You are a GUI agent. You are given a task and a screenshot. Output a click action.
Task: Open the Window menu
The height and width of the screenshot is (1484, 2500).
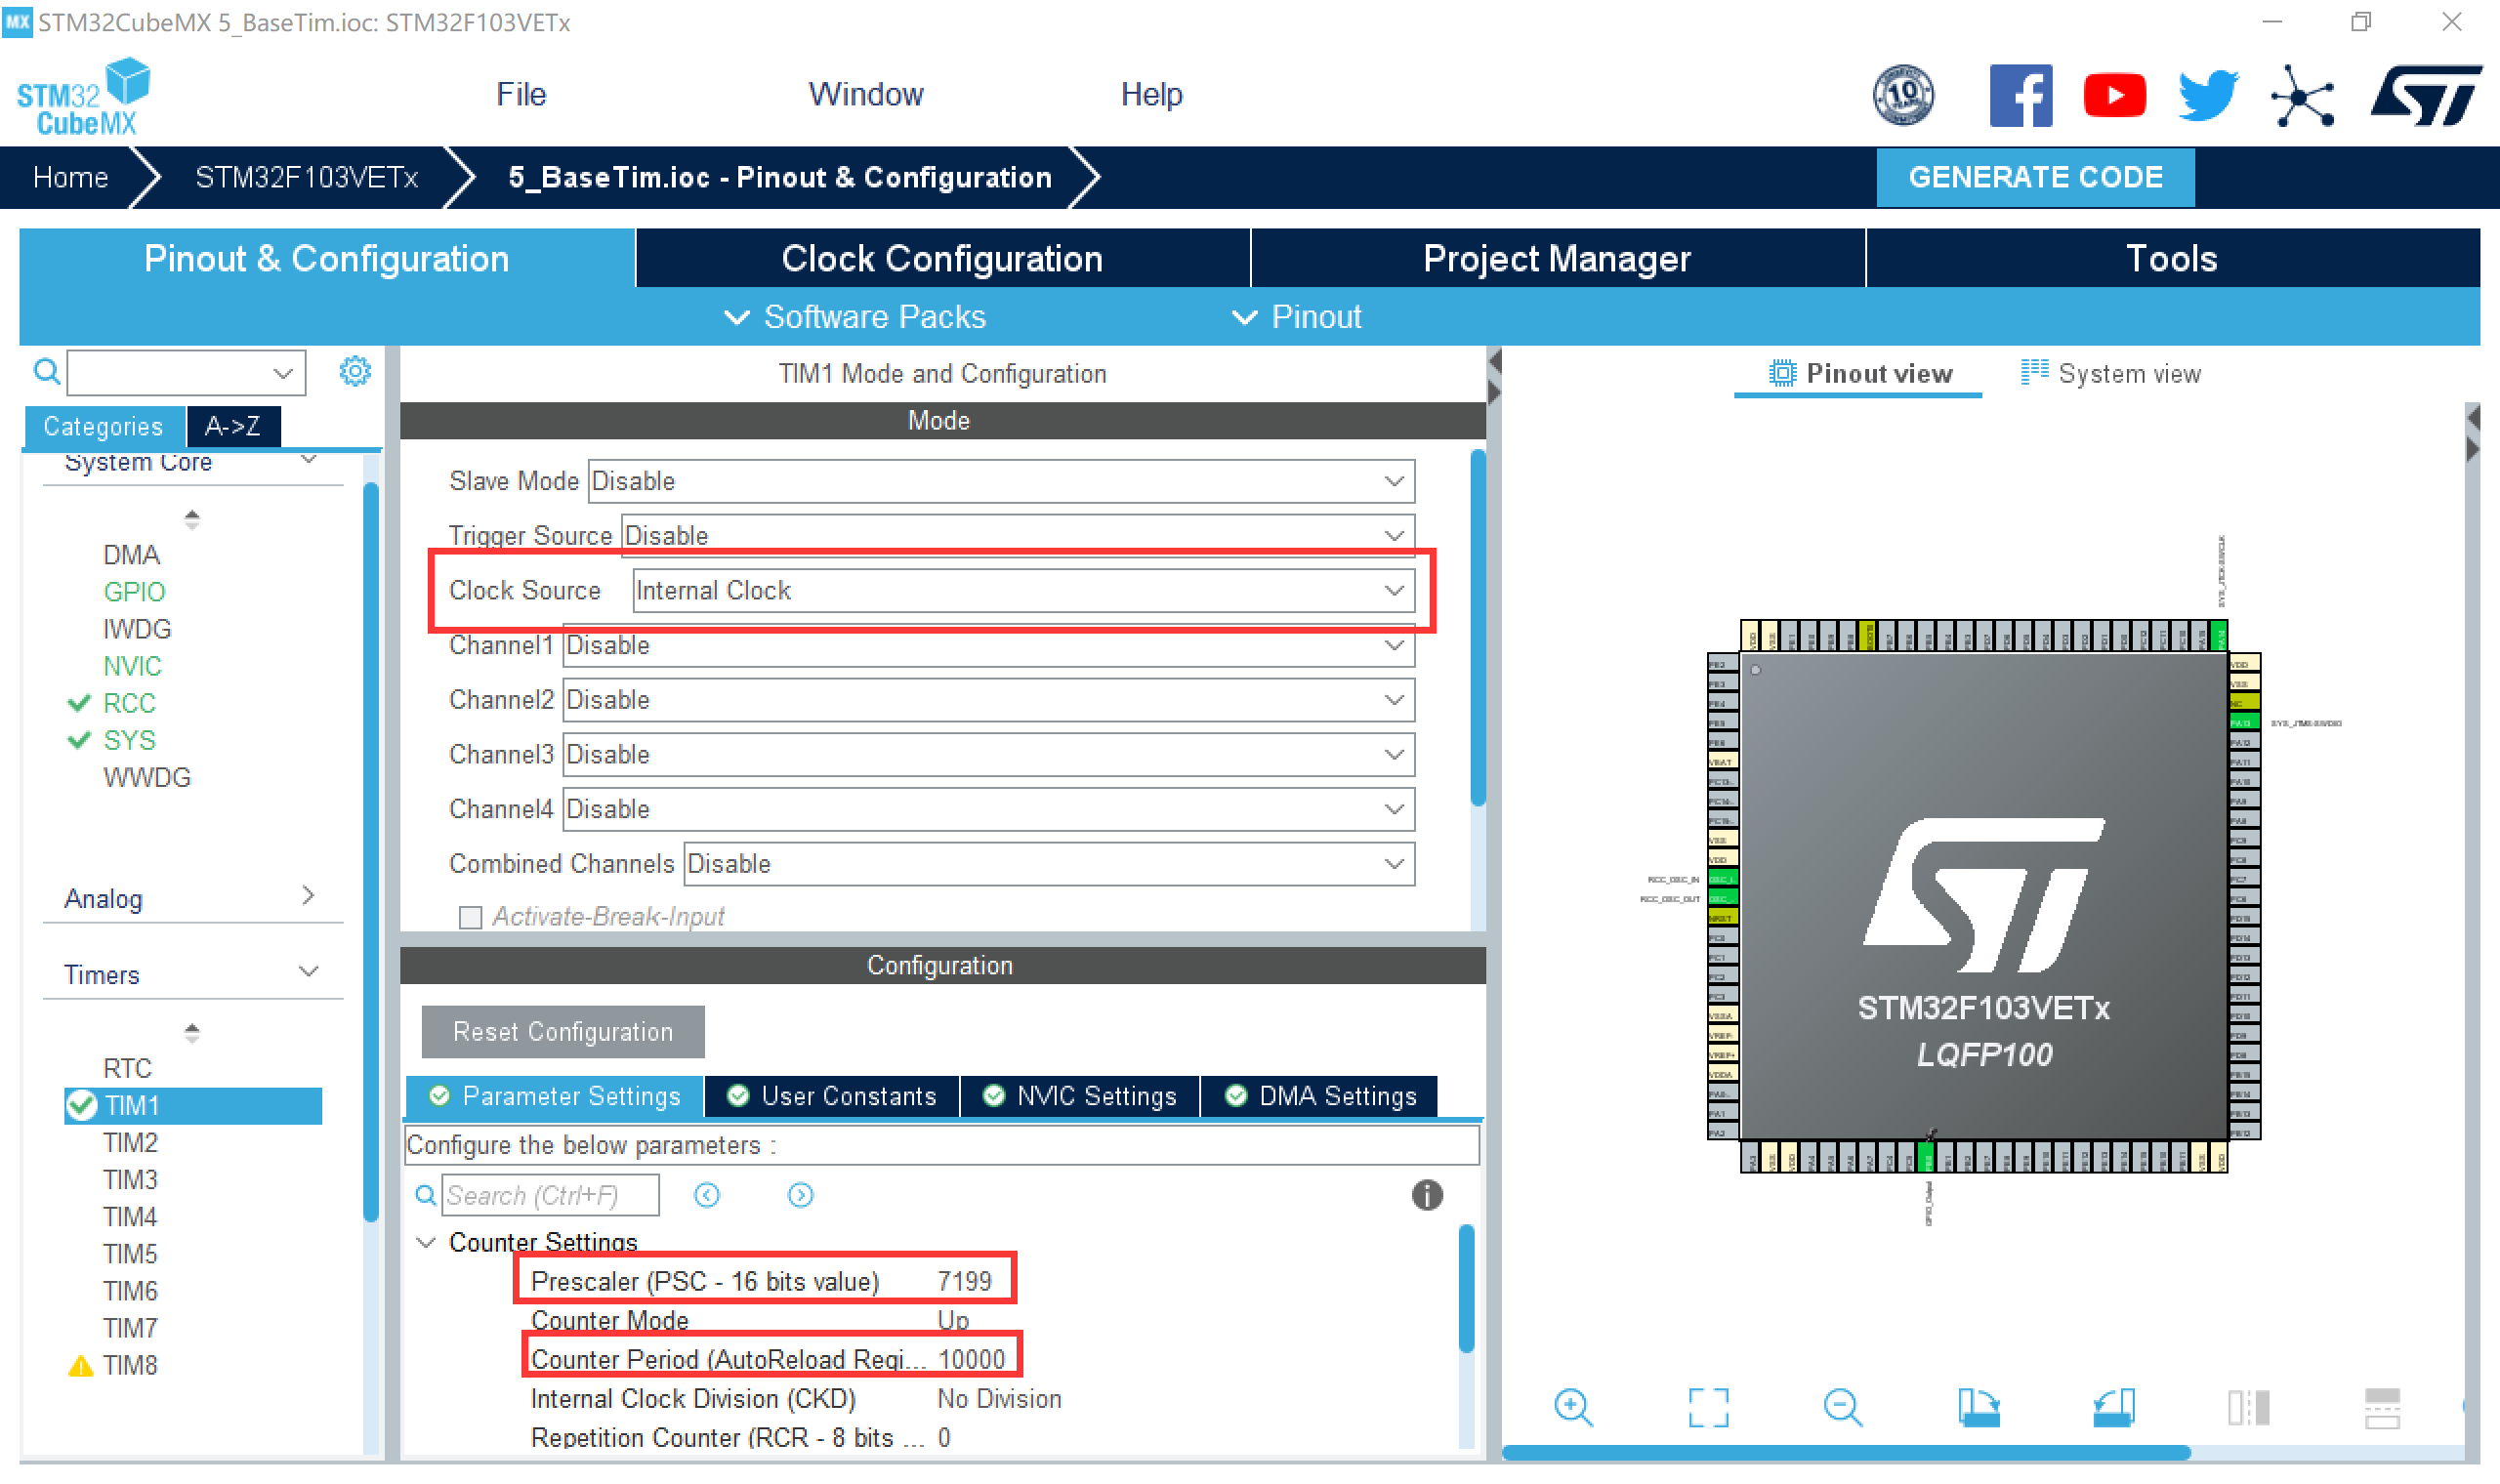pyautogui.click(x=866, y=94)
